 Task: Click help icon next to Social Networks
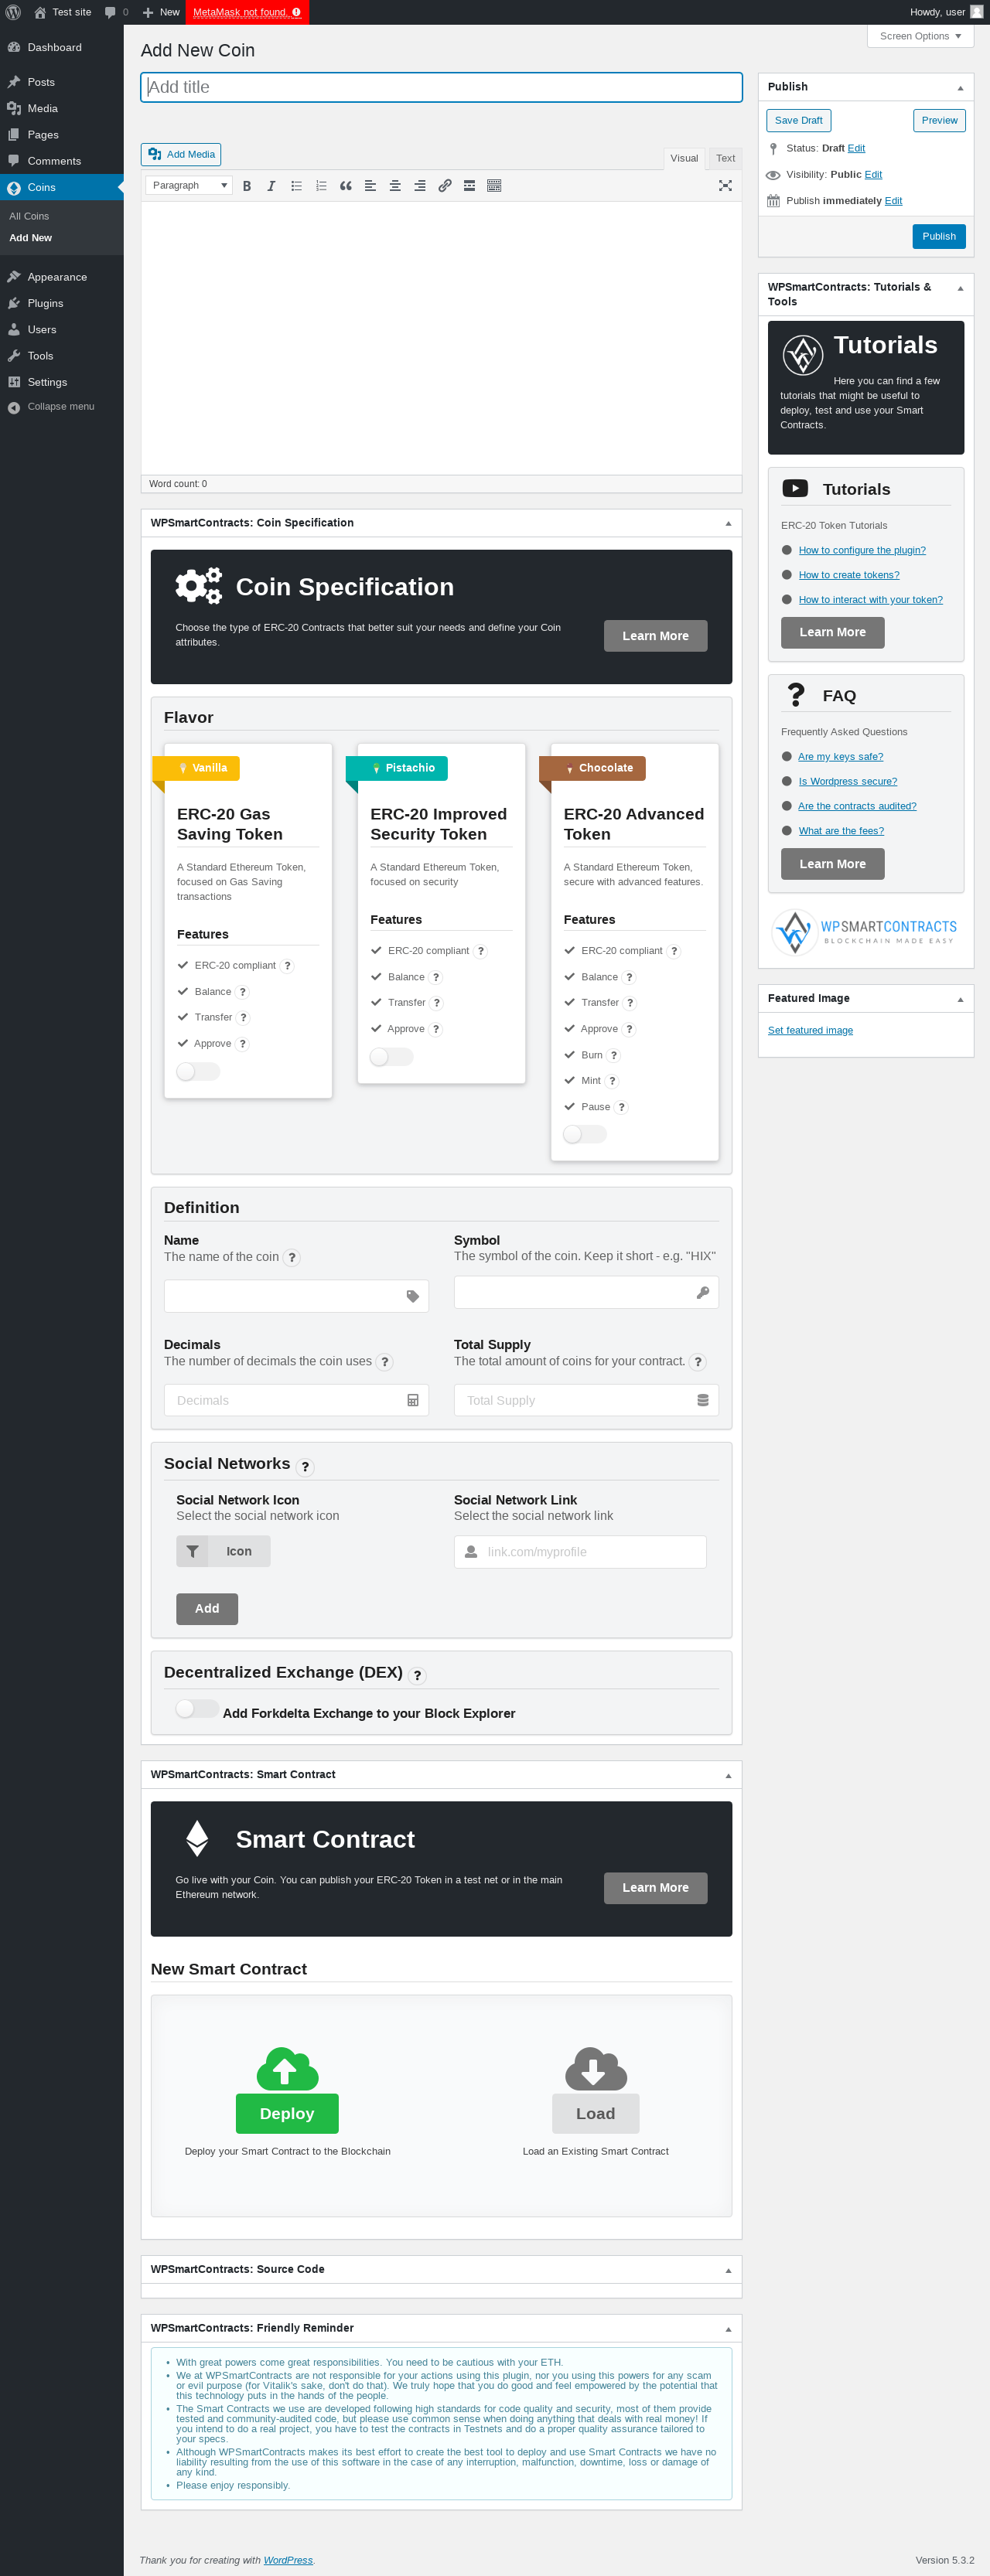pyautogui.click(x=305, y=1467)
